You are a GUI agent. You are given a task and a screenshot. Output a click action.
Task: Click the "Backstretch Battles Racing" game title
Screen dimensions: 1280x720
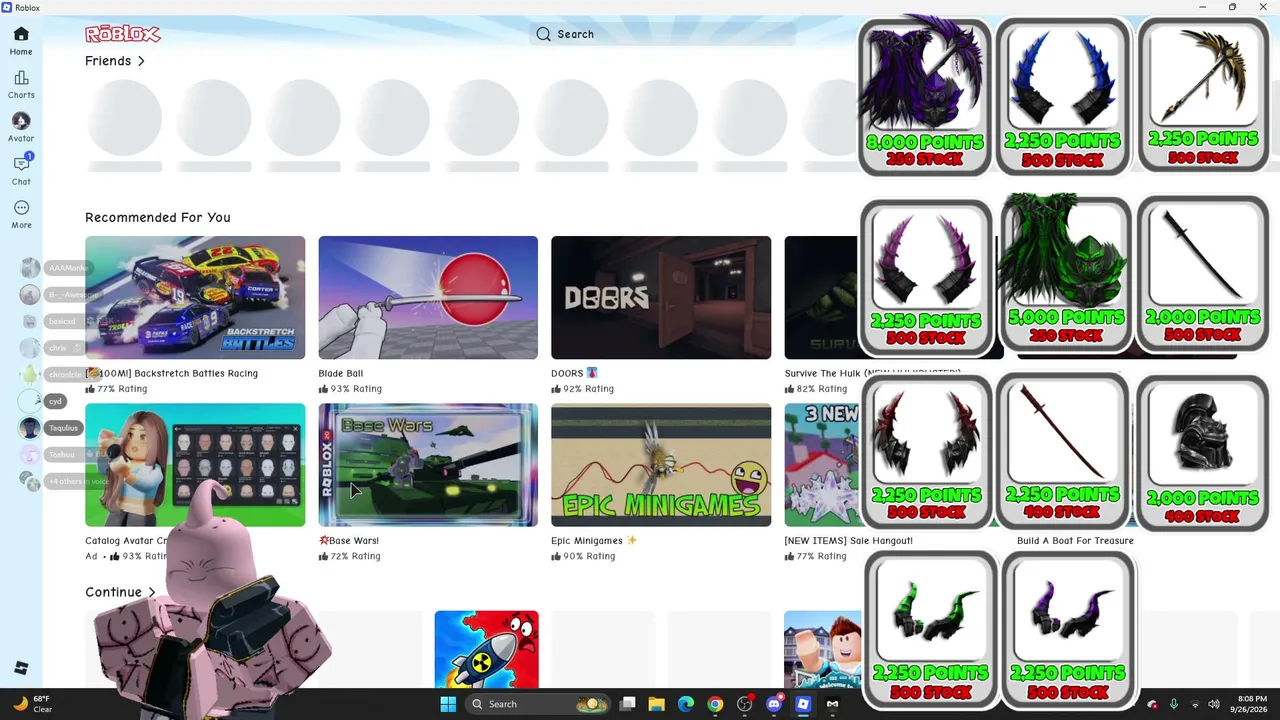coord(171,373)
